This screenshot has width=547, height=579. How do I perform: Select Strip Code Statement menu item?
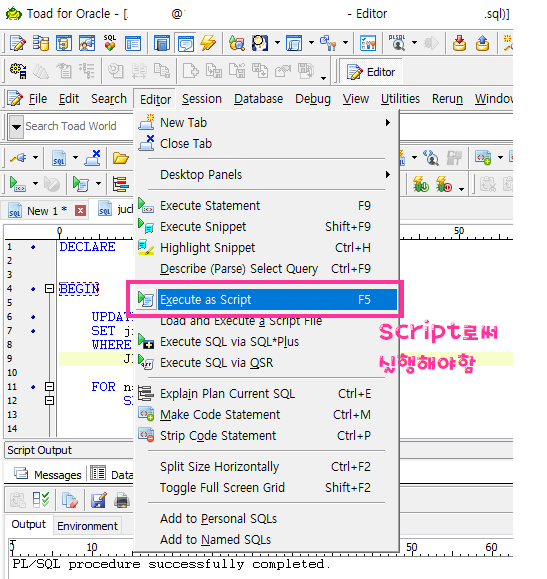(x=266, y=436)
